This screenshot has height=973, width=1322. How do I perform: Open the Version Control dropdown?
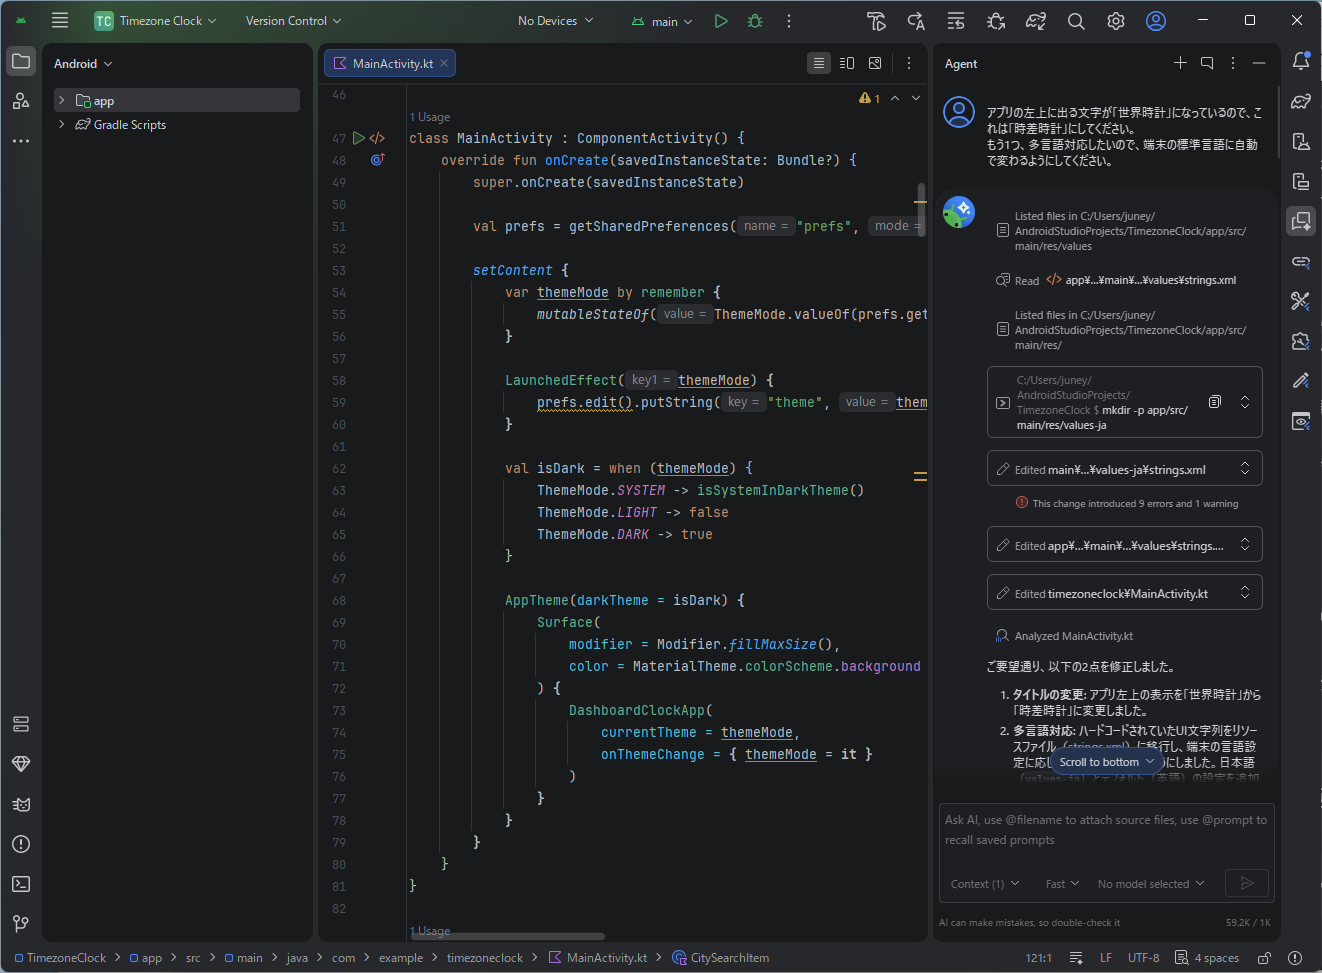pyautogui.click(x=293, y=20)
